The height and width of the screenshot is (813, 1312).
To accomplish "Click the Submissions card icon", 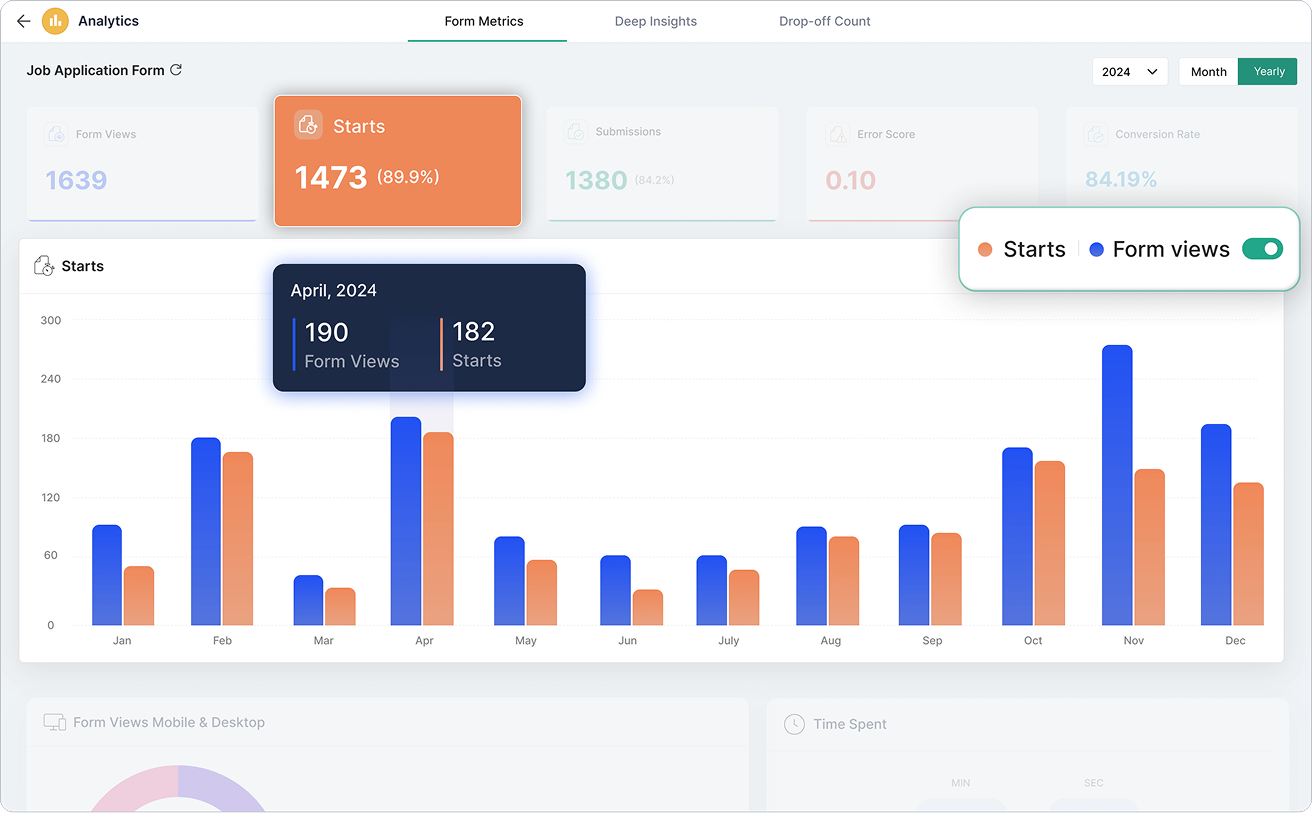I will click(x=576, y=131).
